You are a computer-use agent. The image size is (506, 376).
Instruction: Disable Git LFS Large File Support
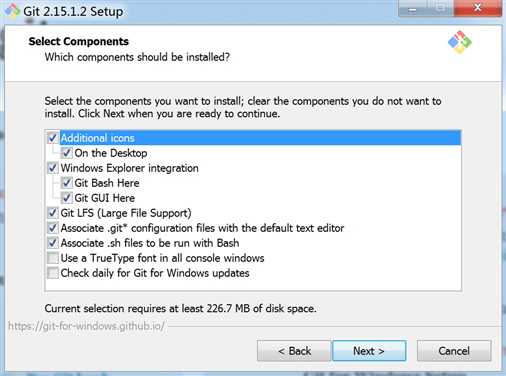point(53,213)
